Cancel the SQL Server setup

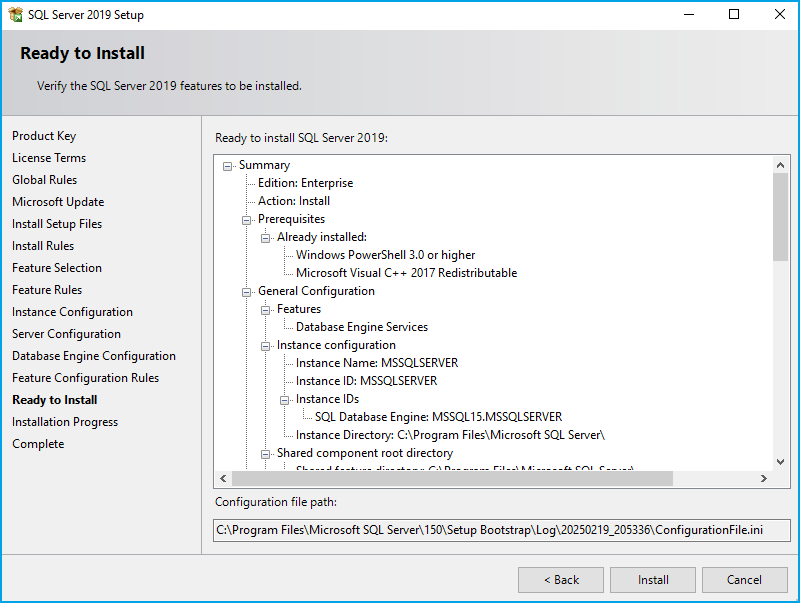coord(744,580)
